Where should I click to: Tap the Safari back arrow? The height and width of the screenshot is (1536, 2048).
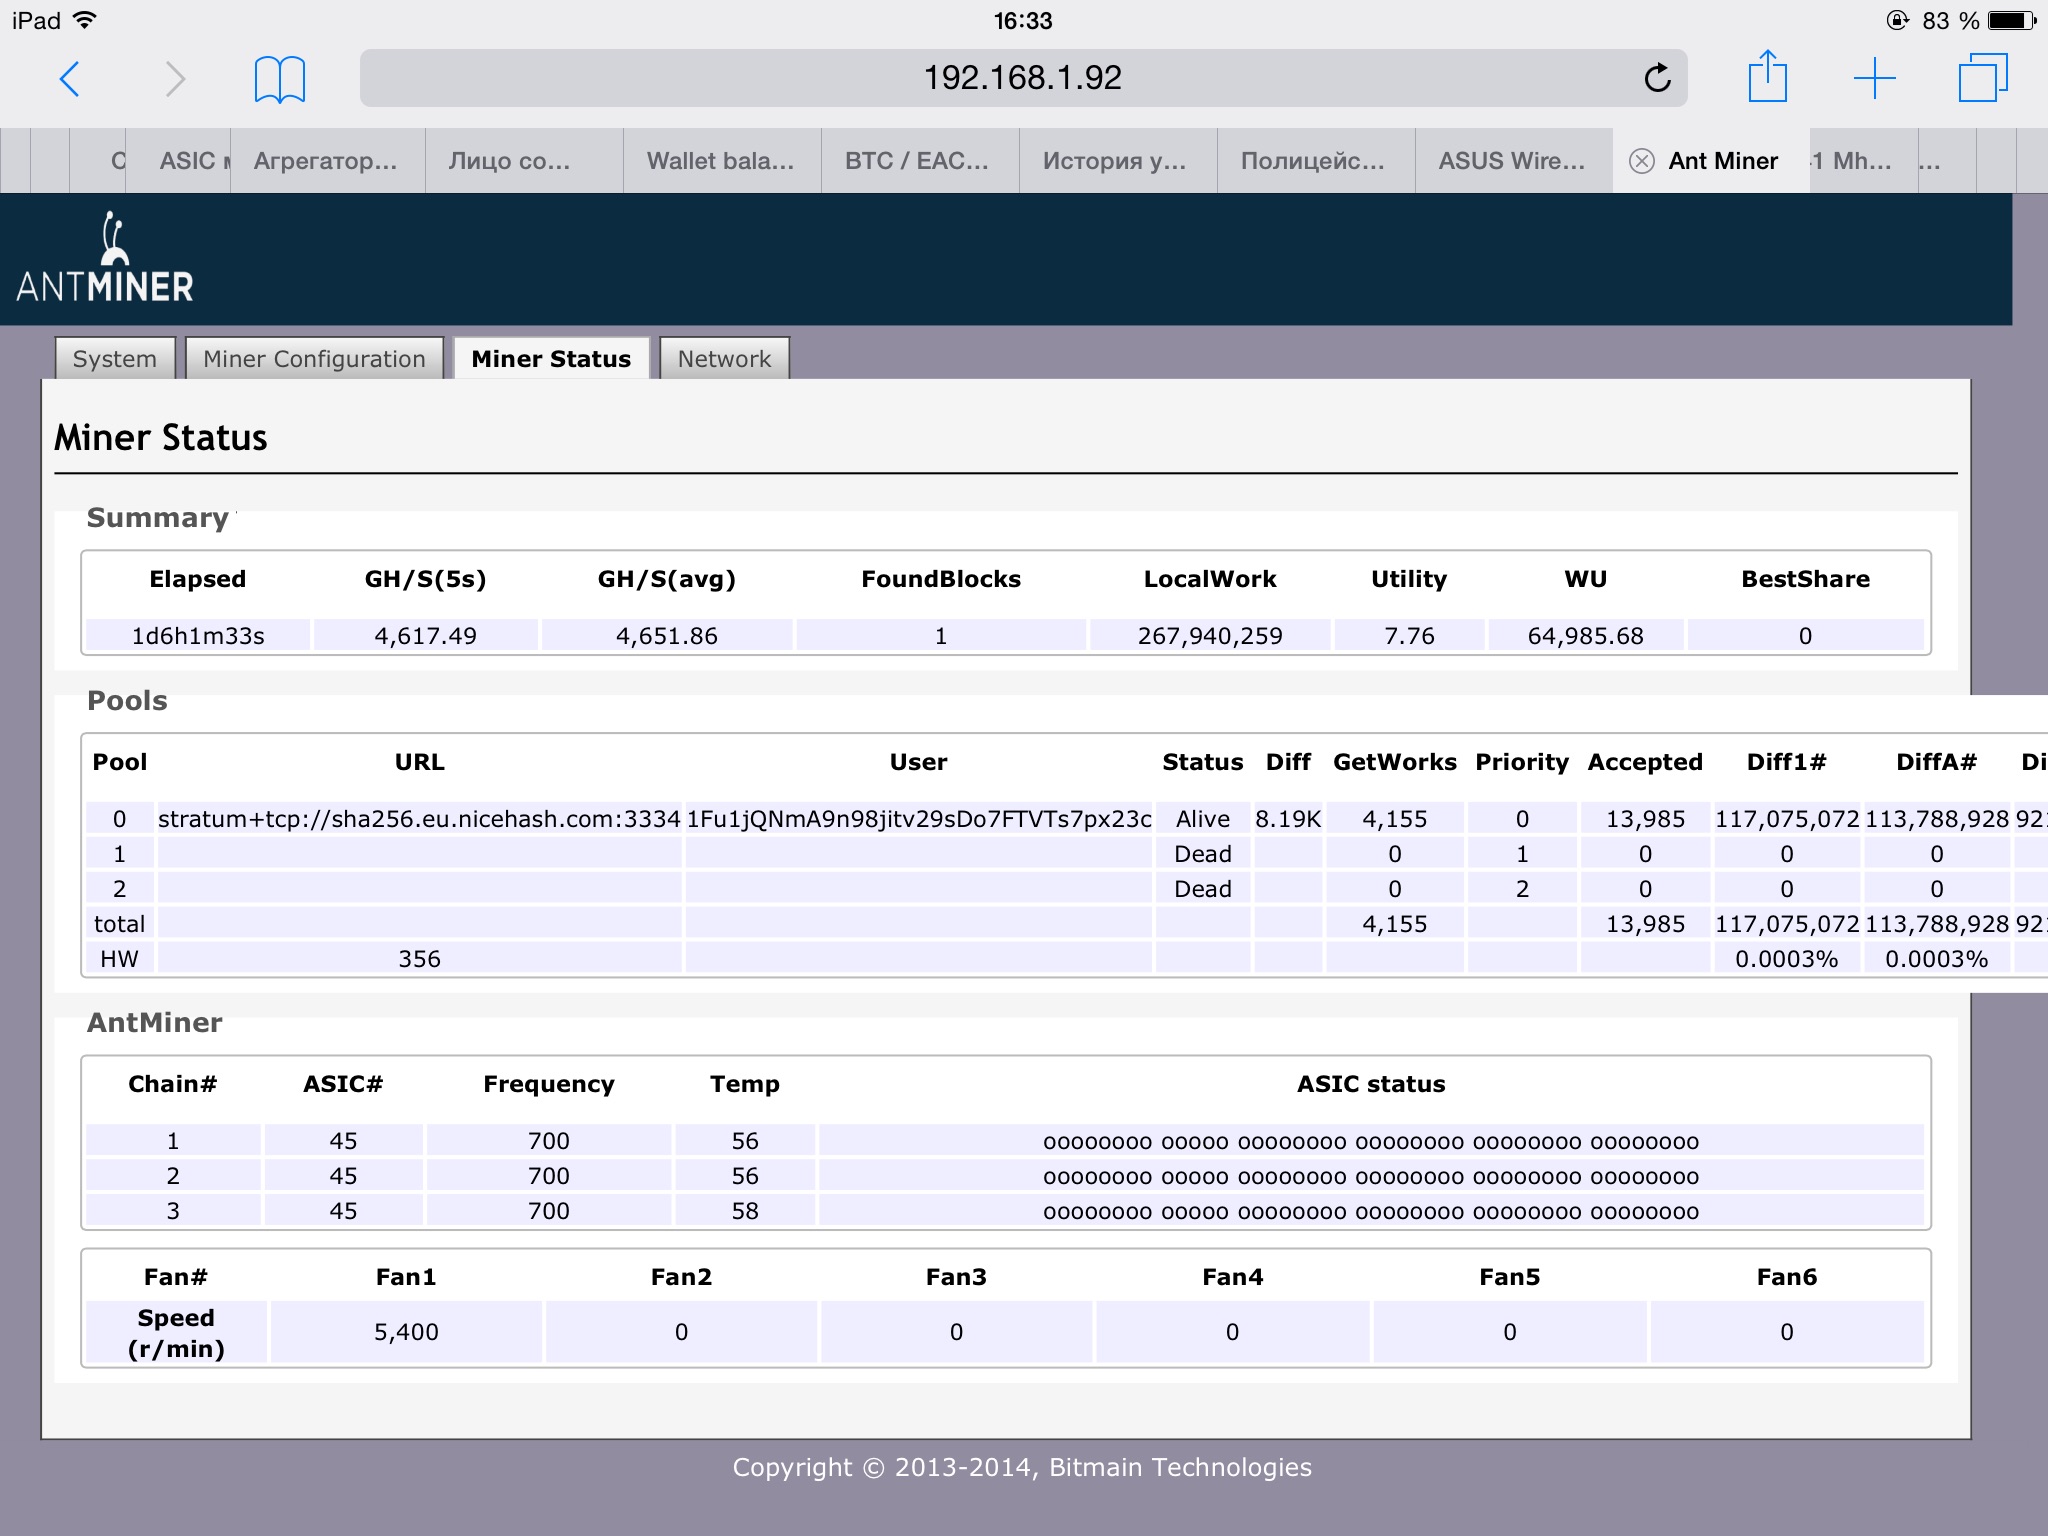pos(70,78)
